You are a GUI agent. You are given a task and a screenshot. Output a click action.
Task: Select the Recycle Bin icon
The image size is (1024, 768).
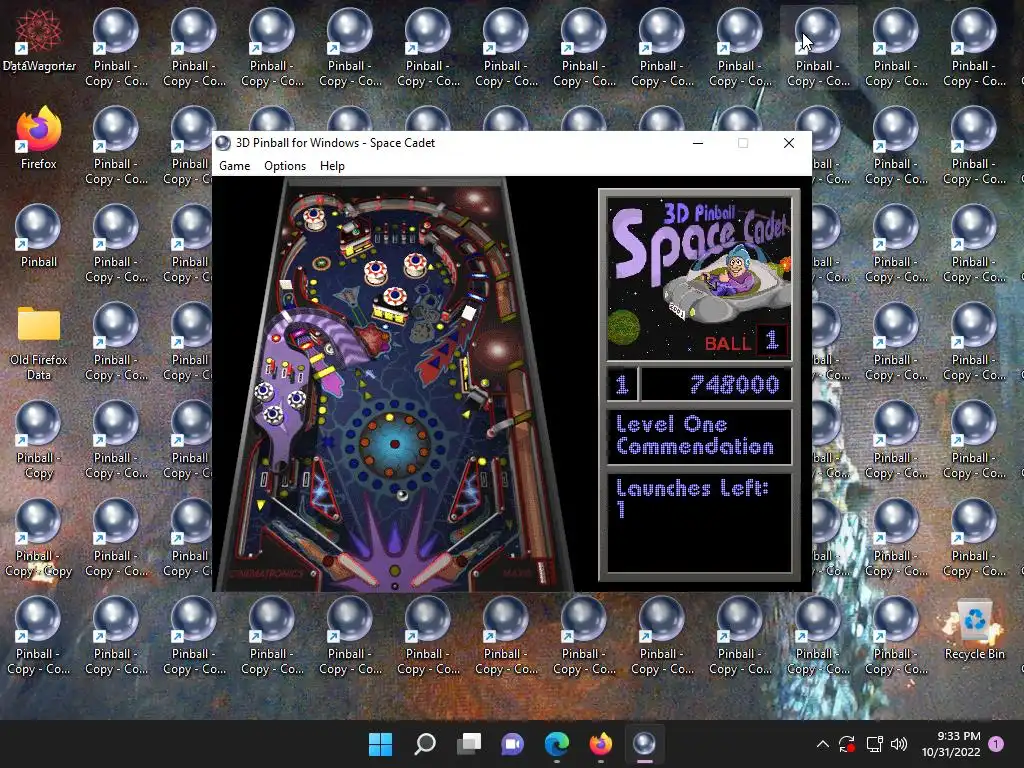(x=974, y=630)
